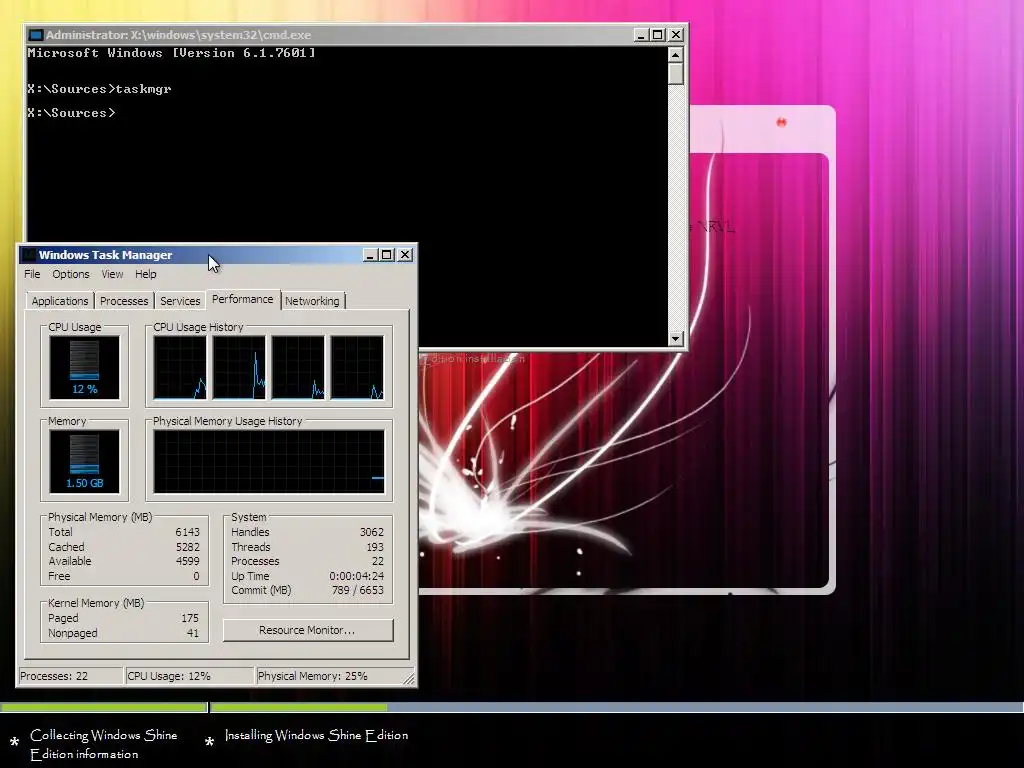Click the Up Time value 0:00:04:24
The width and height of the screenshot is (1024, 768).
point(357,576)
